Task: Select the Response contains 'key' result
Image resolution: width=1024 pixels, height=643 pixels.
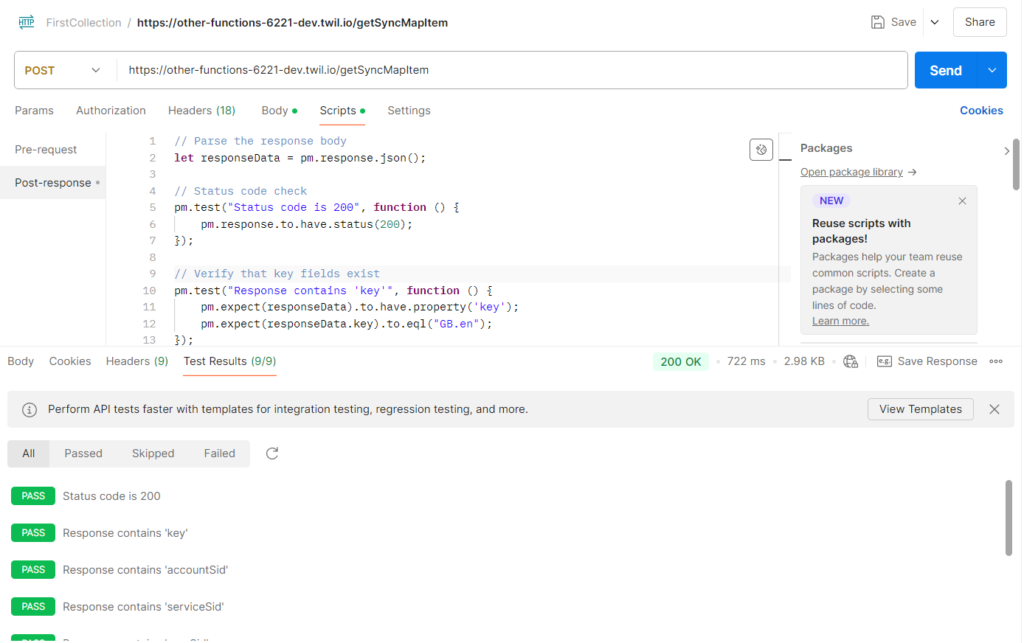Action: [x=125, y=533]
